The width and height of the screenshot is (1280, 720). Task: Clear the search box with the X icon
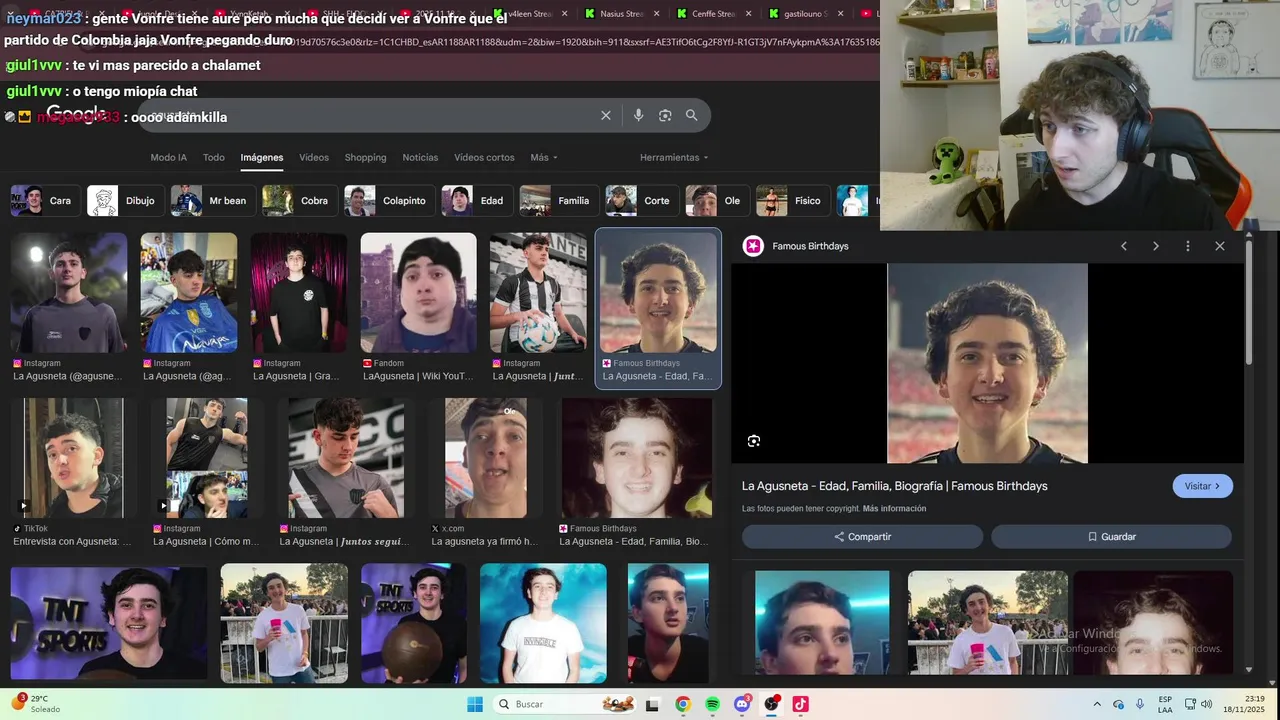point(605,115)
